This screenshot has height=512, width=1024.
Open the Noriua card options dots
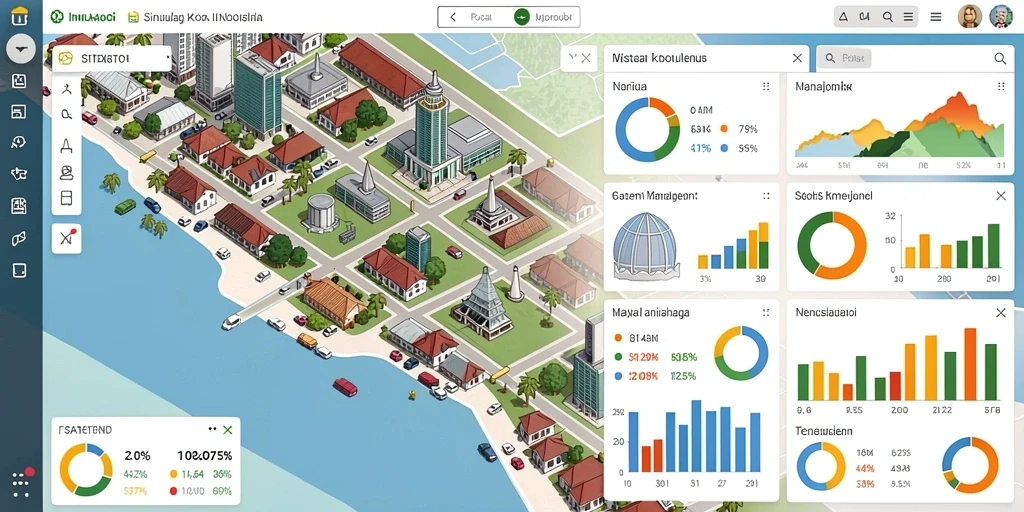[x=766, y=86]
